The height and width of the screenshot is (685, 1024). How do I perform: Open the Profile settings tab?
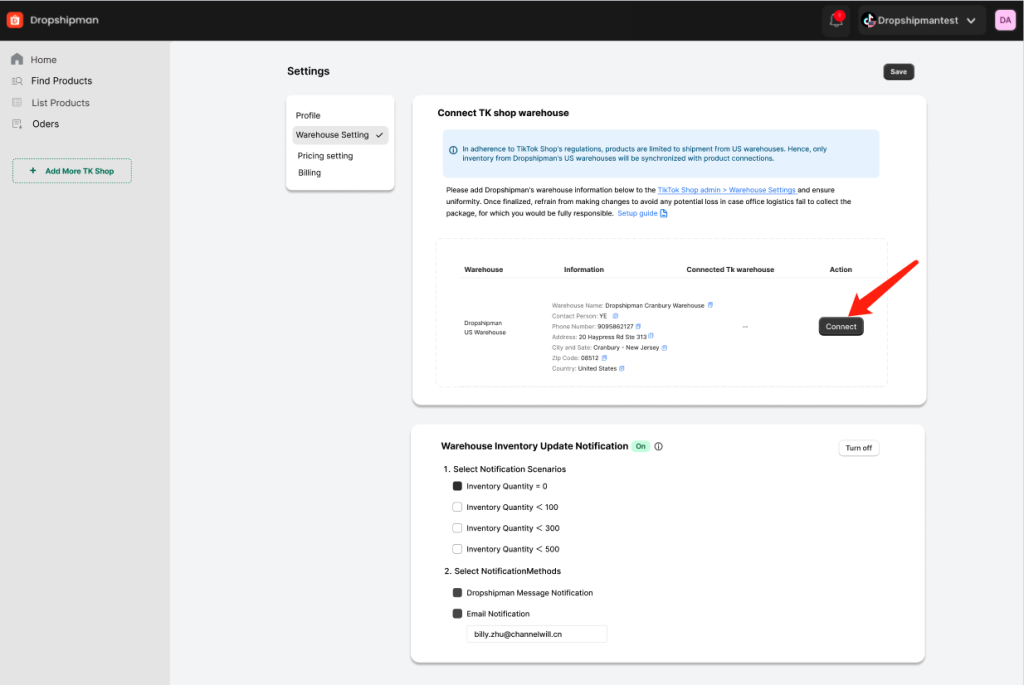pos(308,116)
